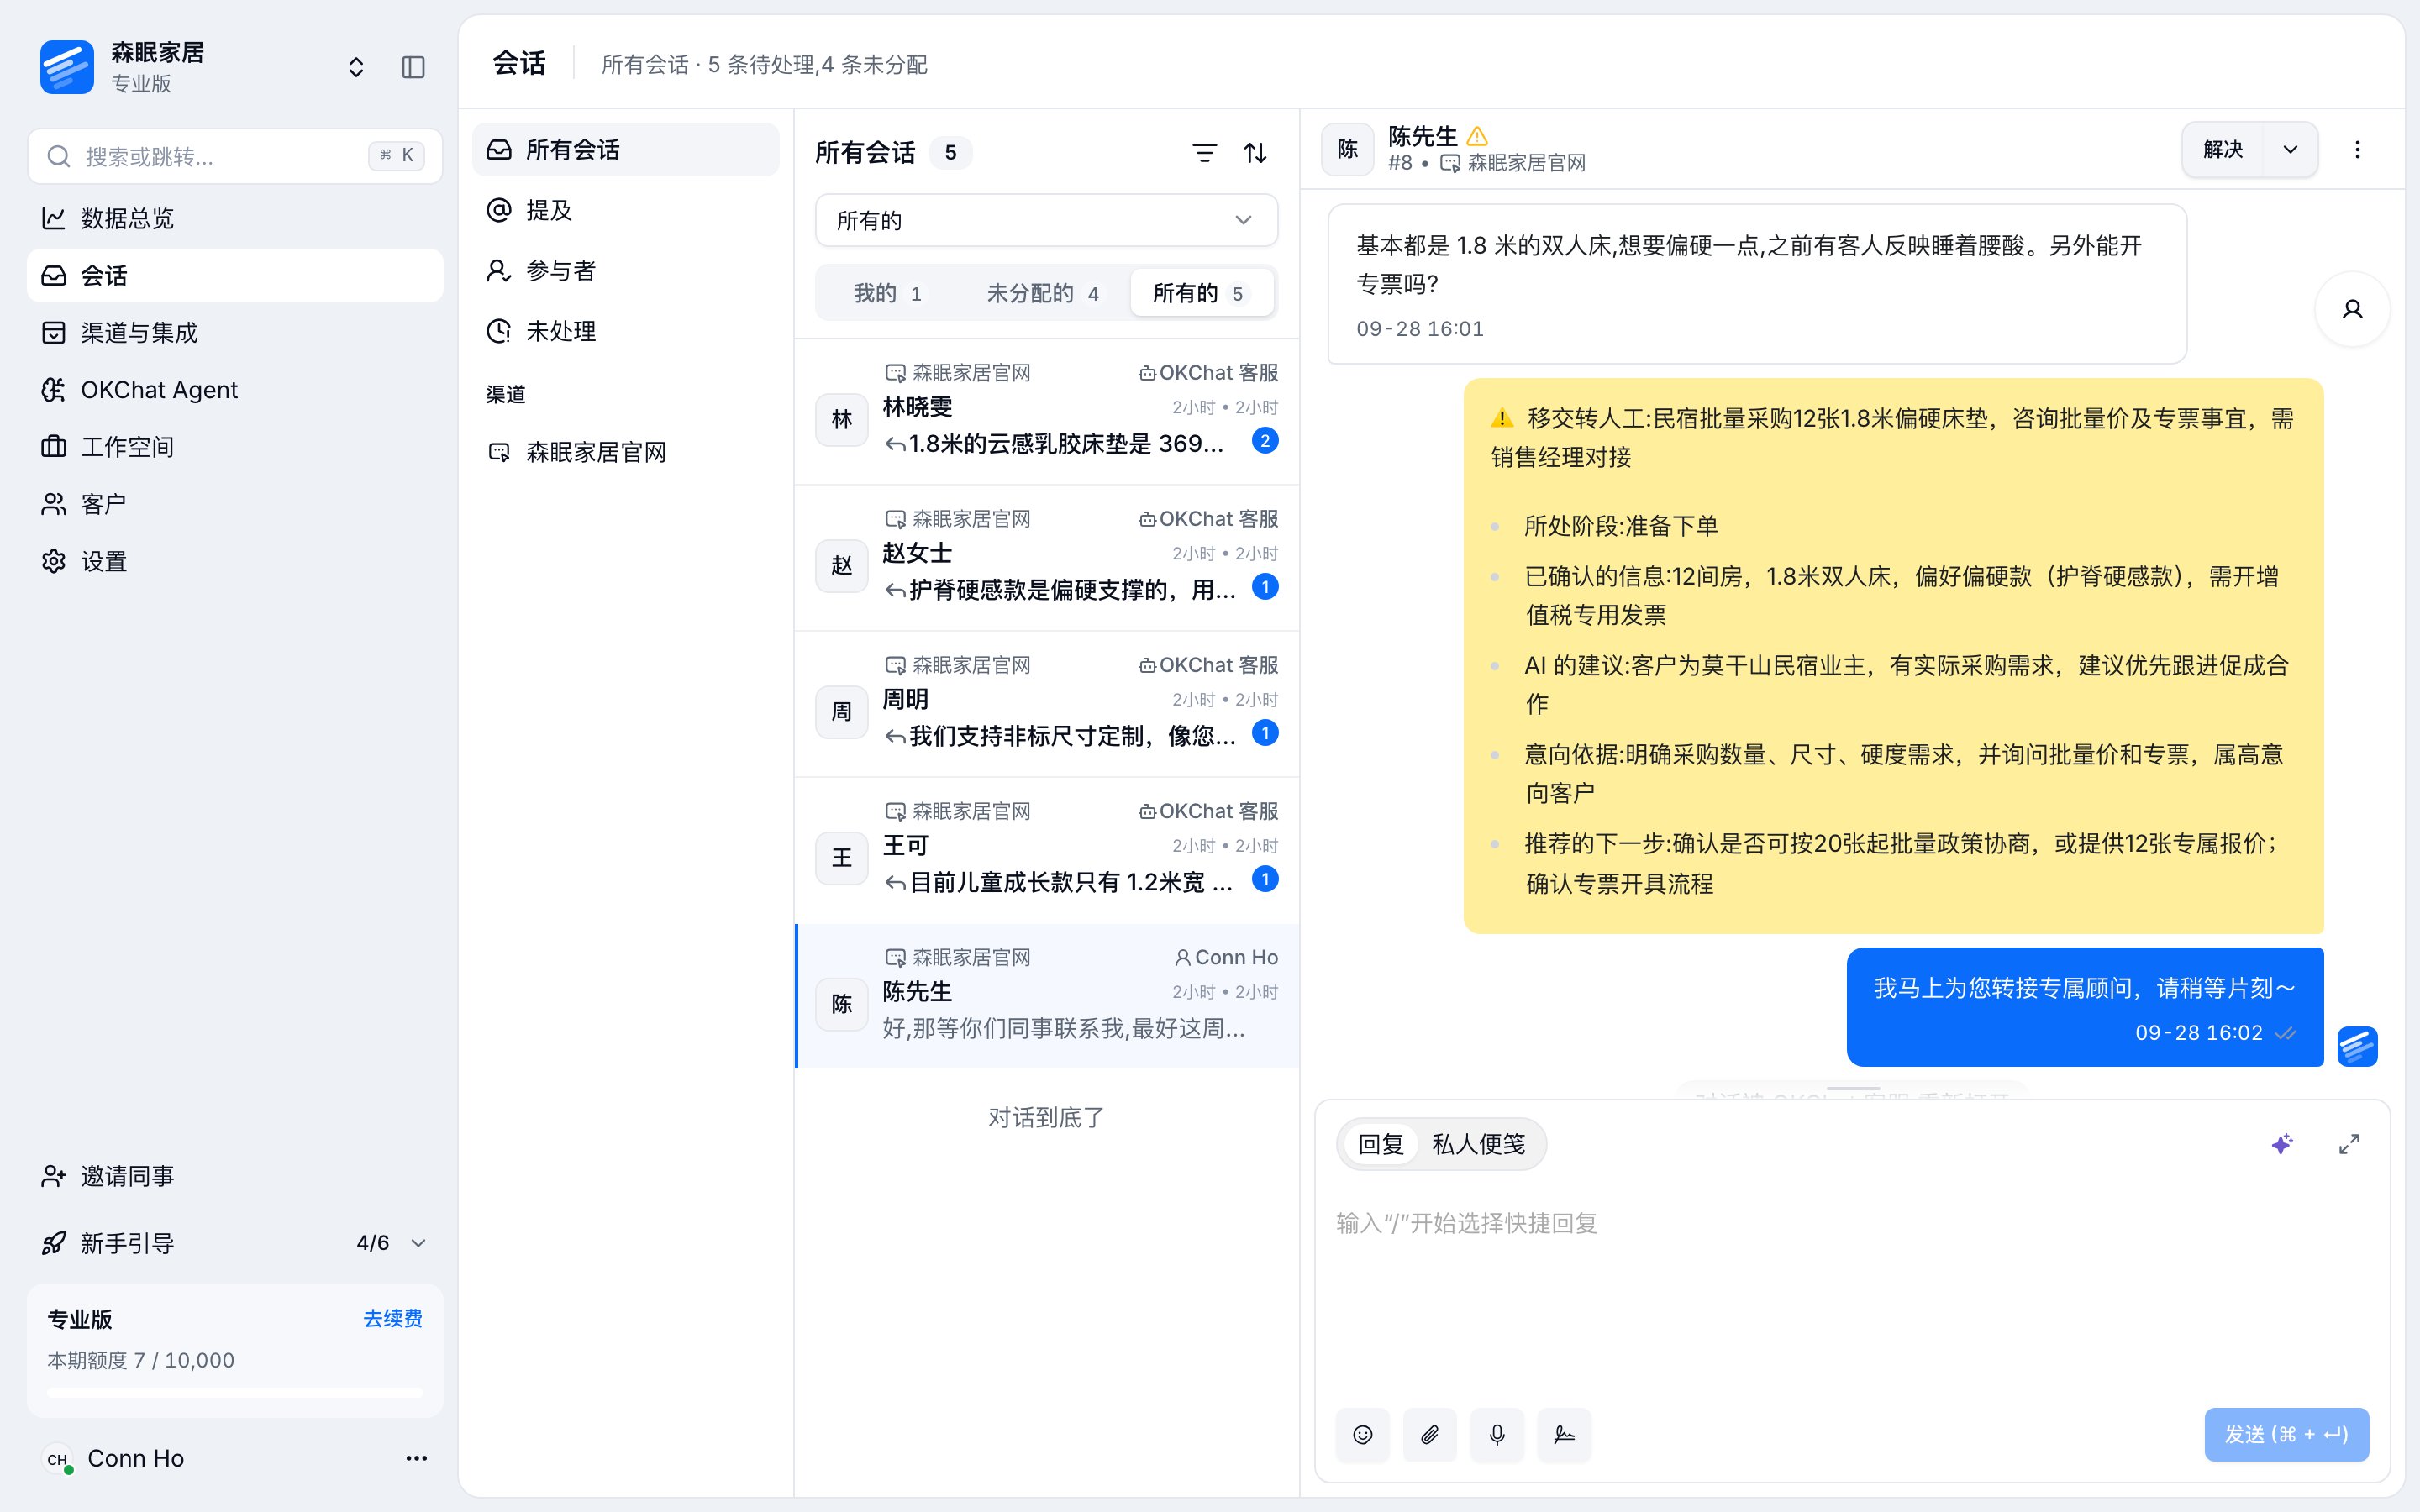Select 提及 mentions folder

coord(625,210)
